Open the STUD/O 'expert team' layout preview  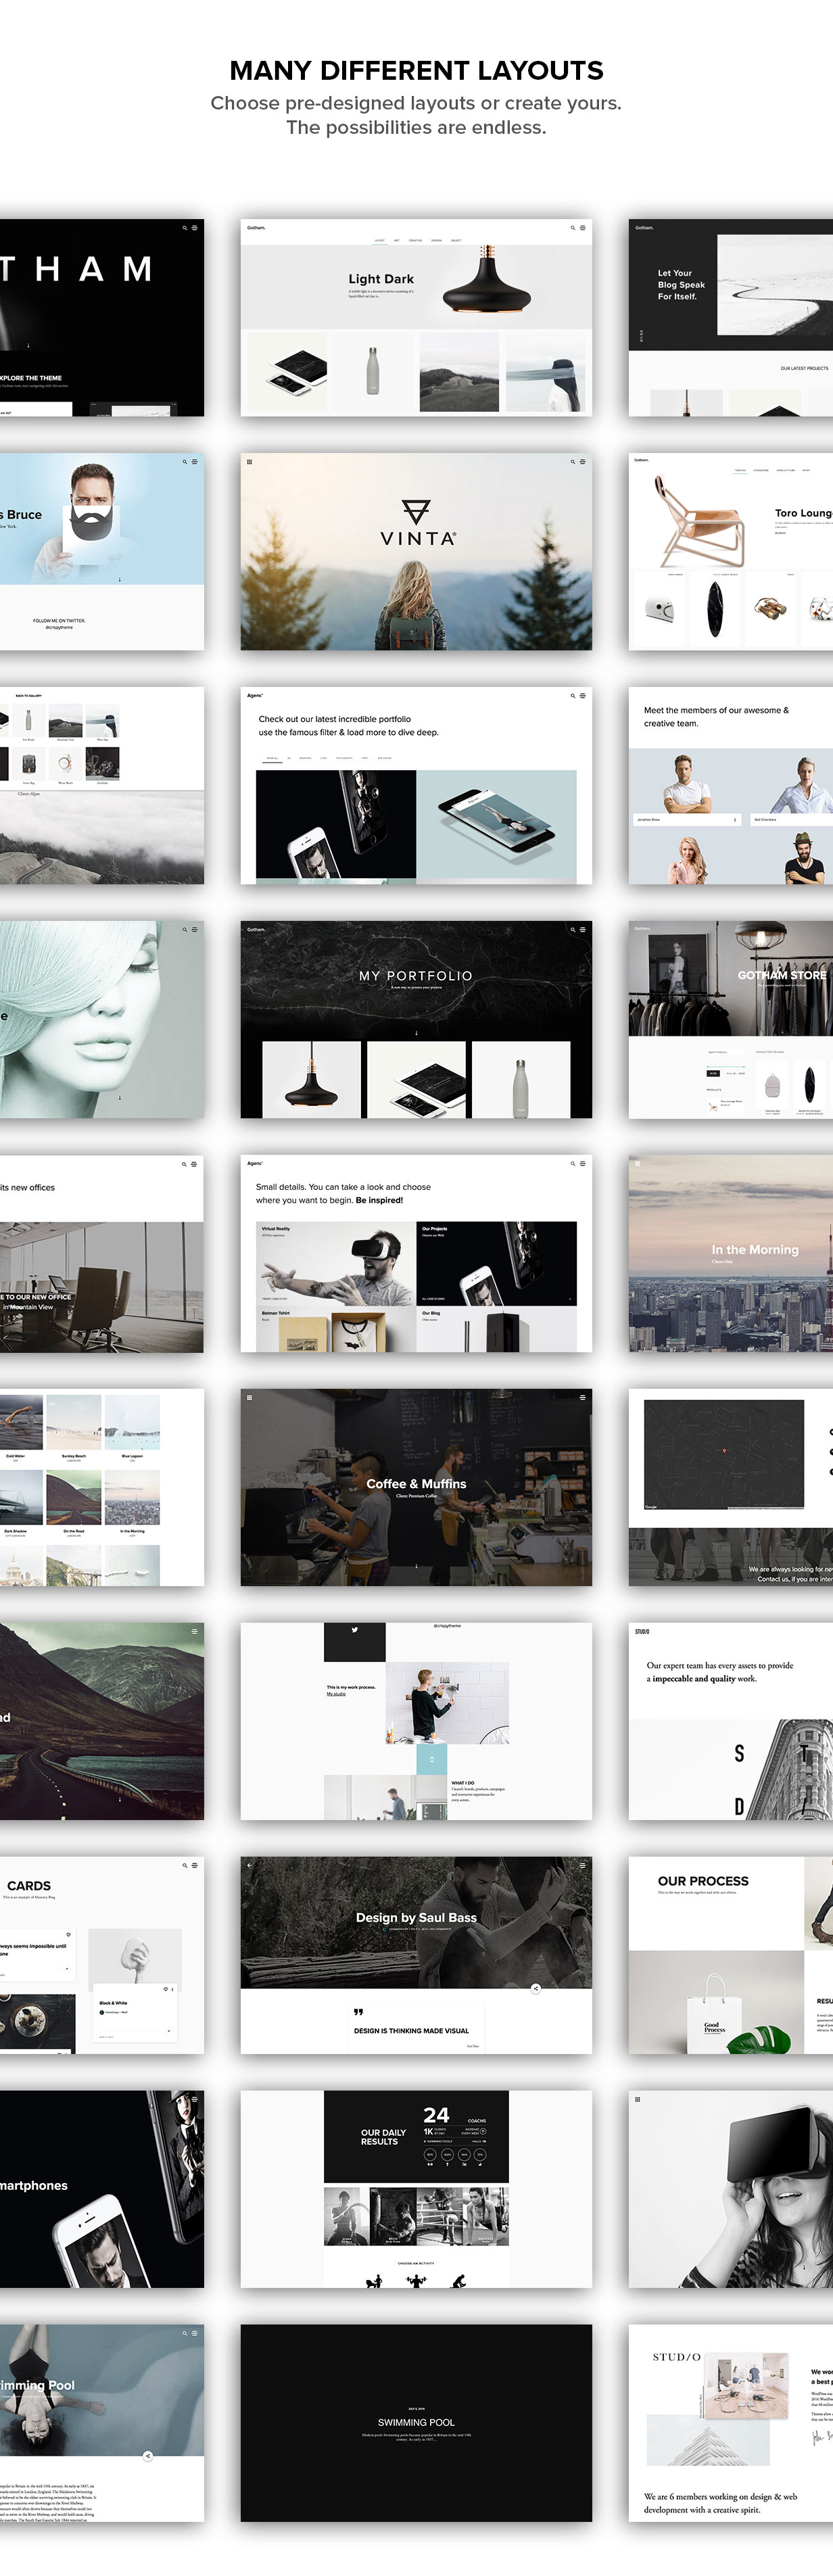[731, 1721]
